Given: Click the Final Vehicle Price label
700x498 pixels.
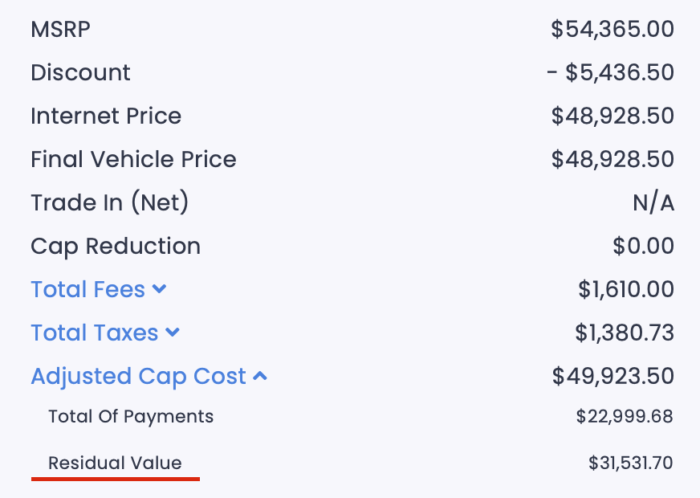Looking at the screenshot, I should click(x=133, y=159).
